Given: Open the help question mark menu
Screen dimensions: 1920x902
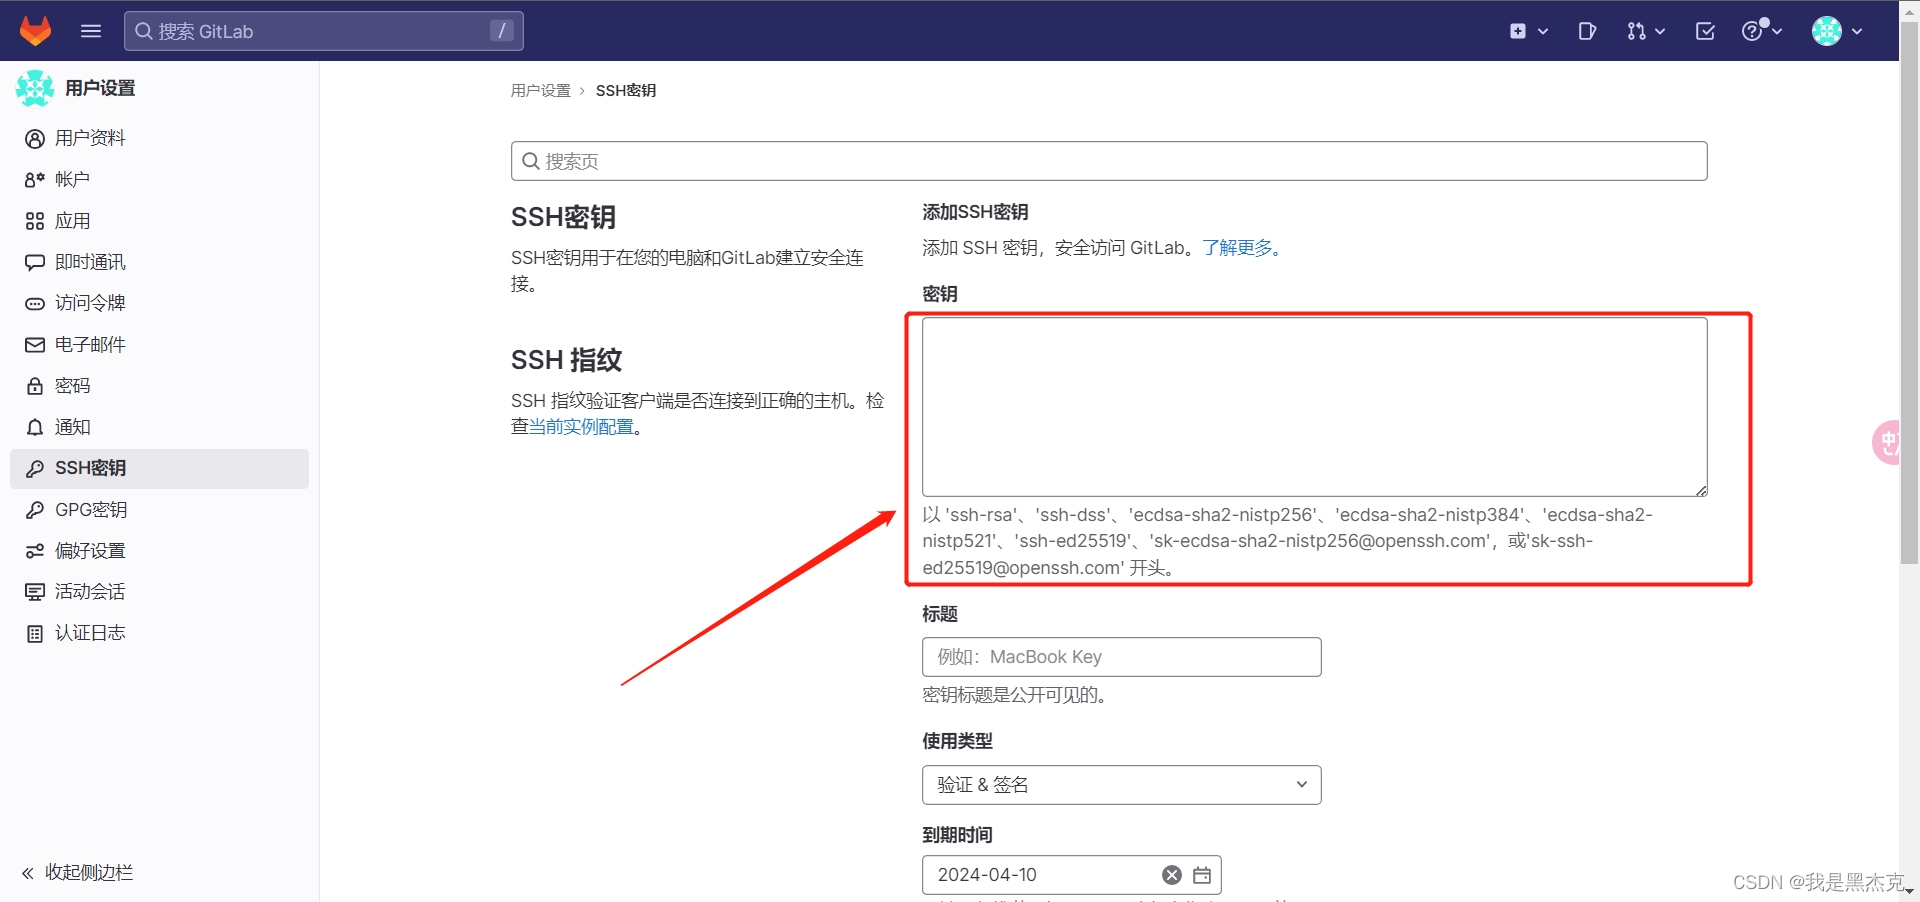Looking at the screenshot, I should [1762, 31].
